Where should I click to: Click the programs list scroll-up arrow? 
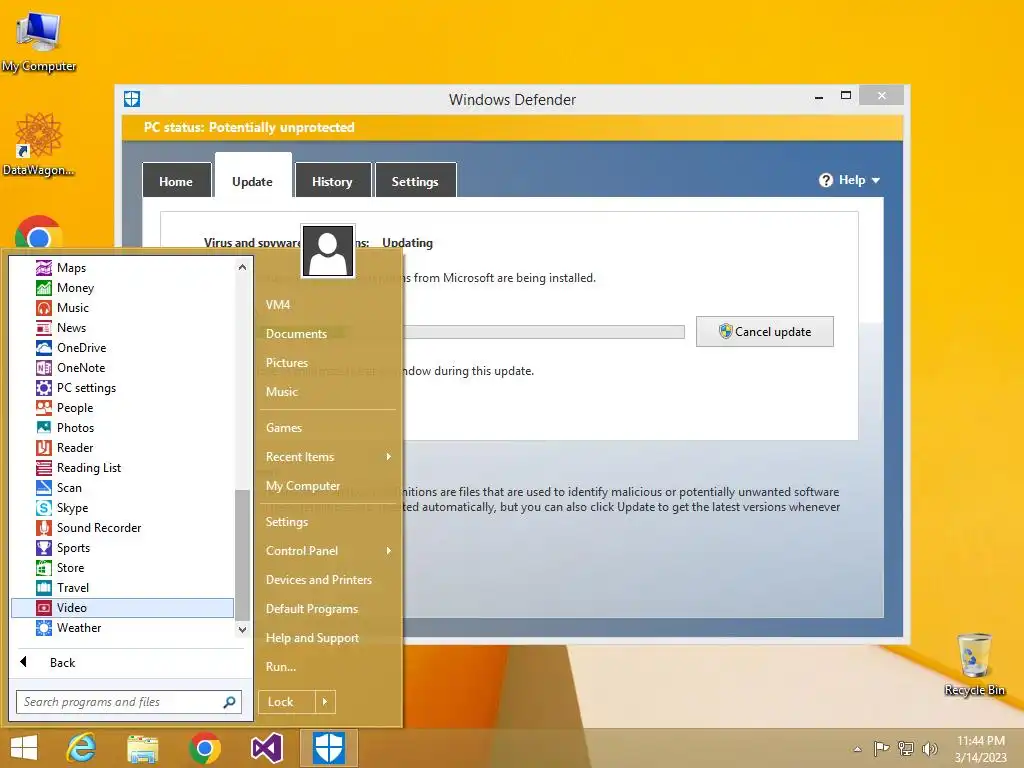(242, 267)
